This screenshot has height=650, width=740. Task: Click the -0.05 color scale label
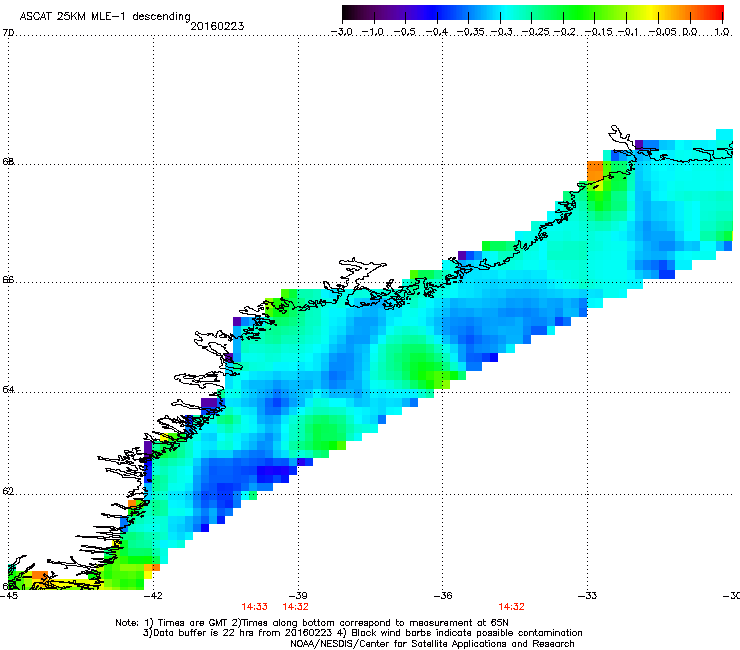point(663,32)
